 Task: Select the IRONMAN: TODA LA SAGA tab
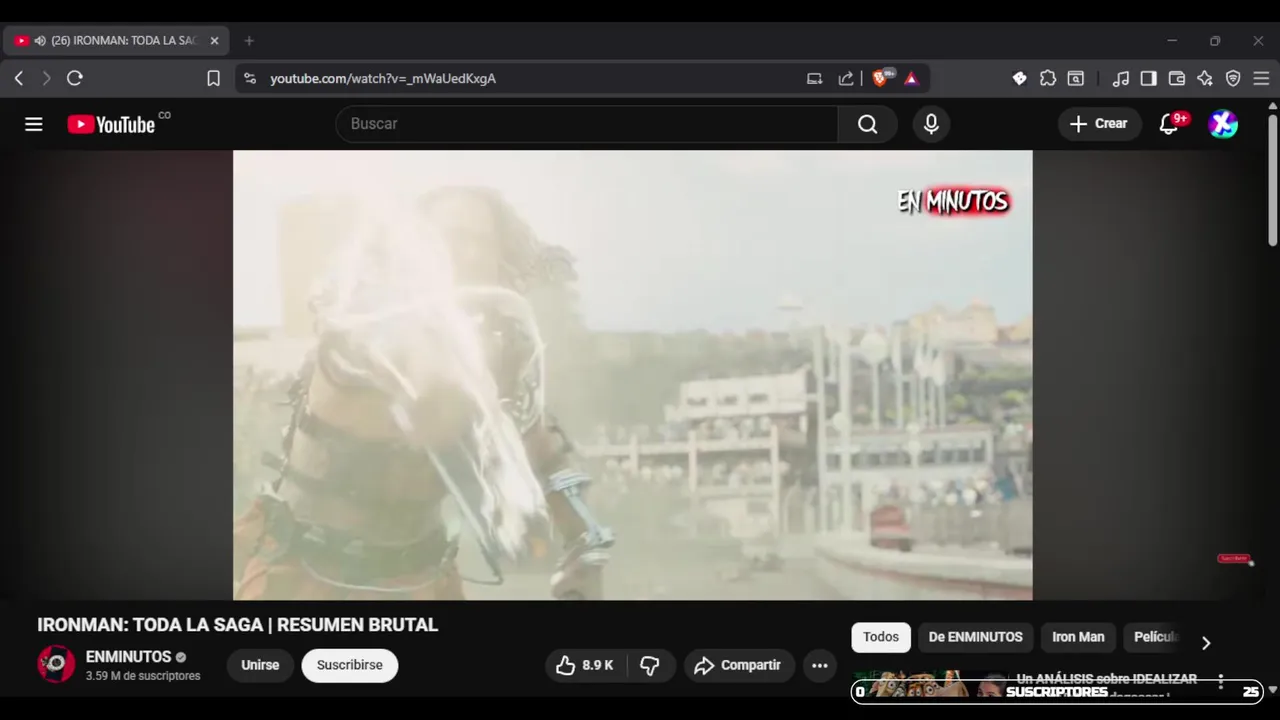pyautogui.click(x=117, y=41)
